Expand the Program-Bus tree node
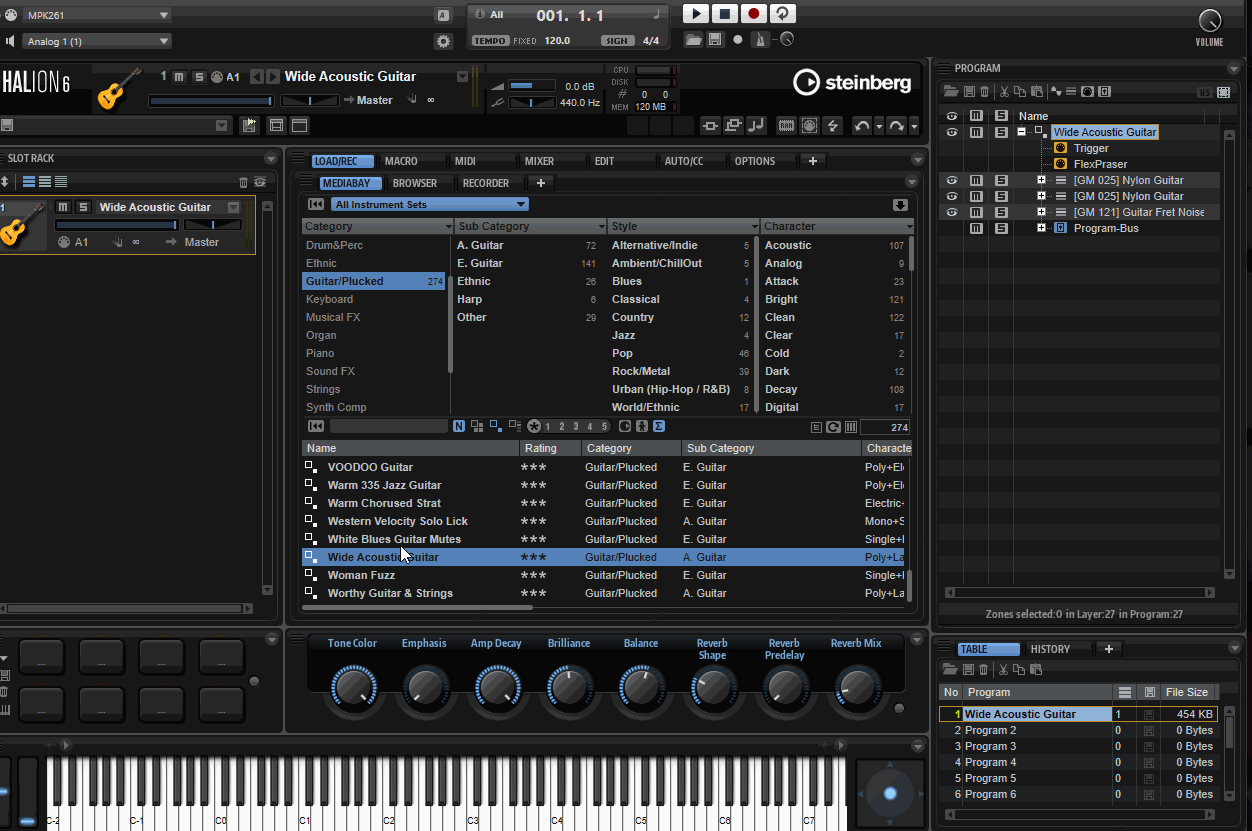Image resolution: width=1252 pixels, height=831 pixels. [x=1041, y=228]
